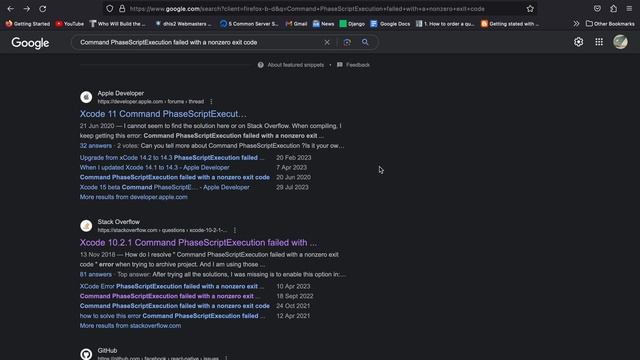The image size is (640, 360).
Task: Open the three-dot menu of Stack Overflow result
Action: pyautogui.click(x=235, y=230)
